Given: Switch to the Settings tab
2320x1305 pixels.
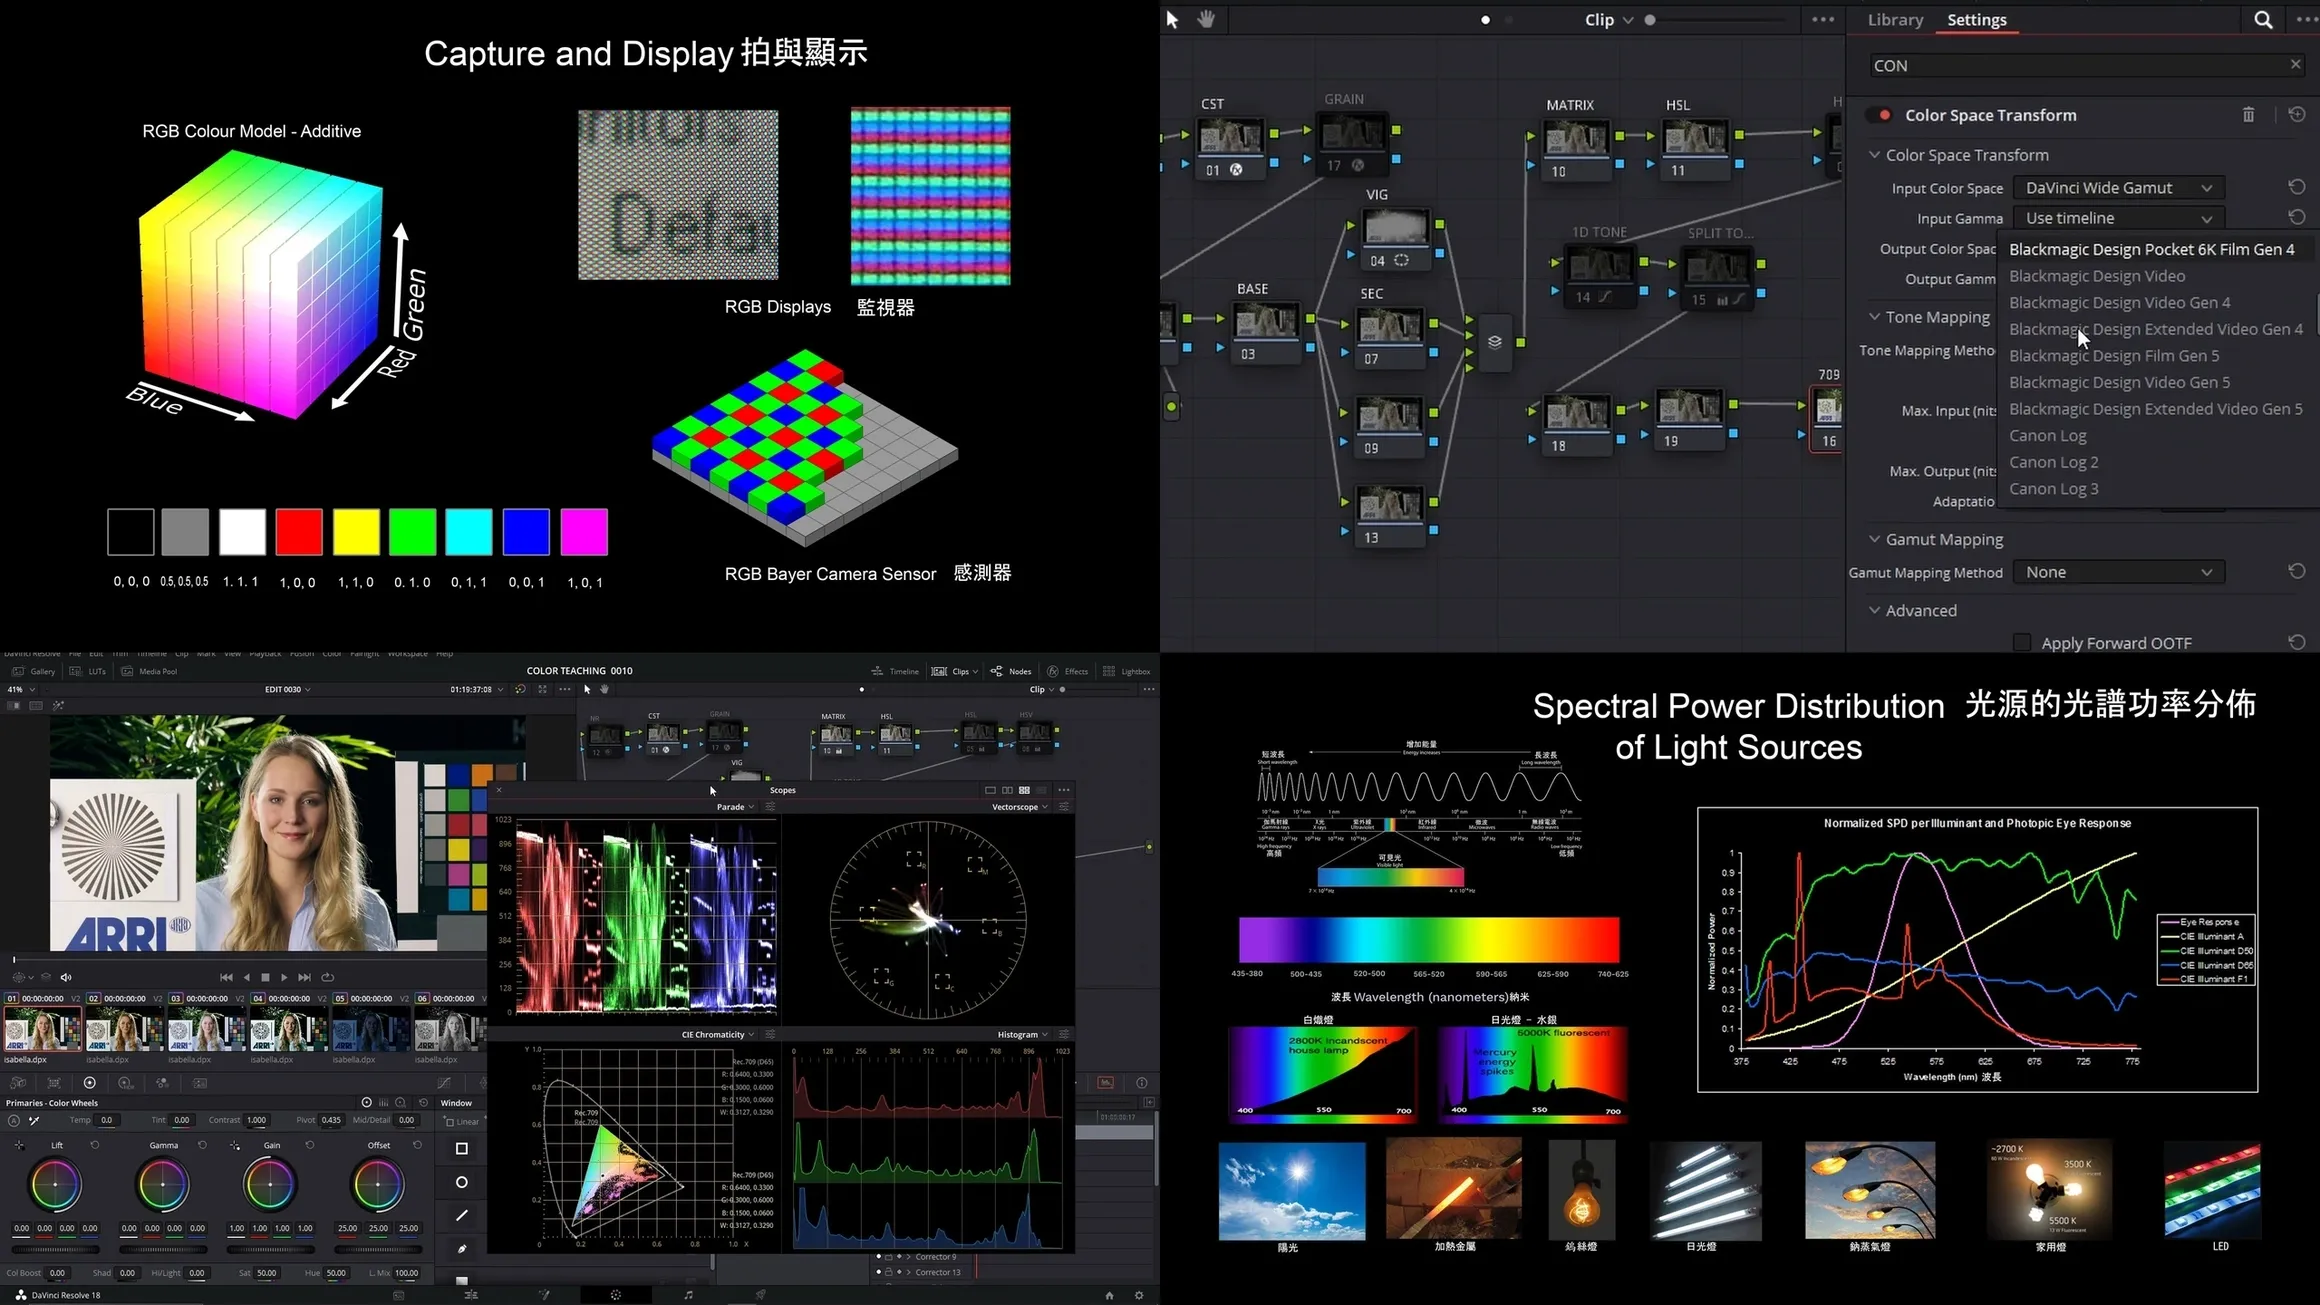Looking at the screenshot, I should pyautogui.click(x=1976, y=20).
